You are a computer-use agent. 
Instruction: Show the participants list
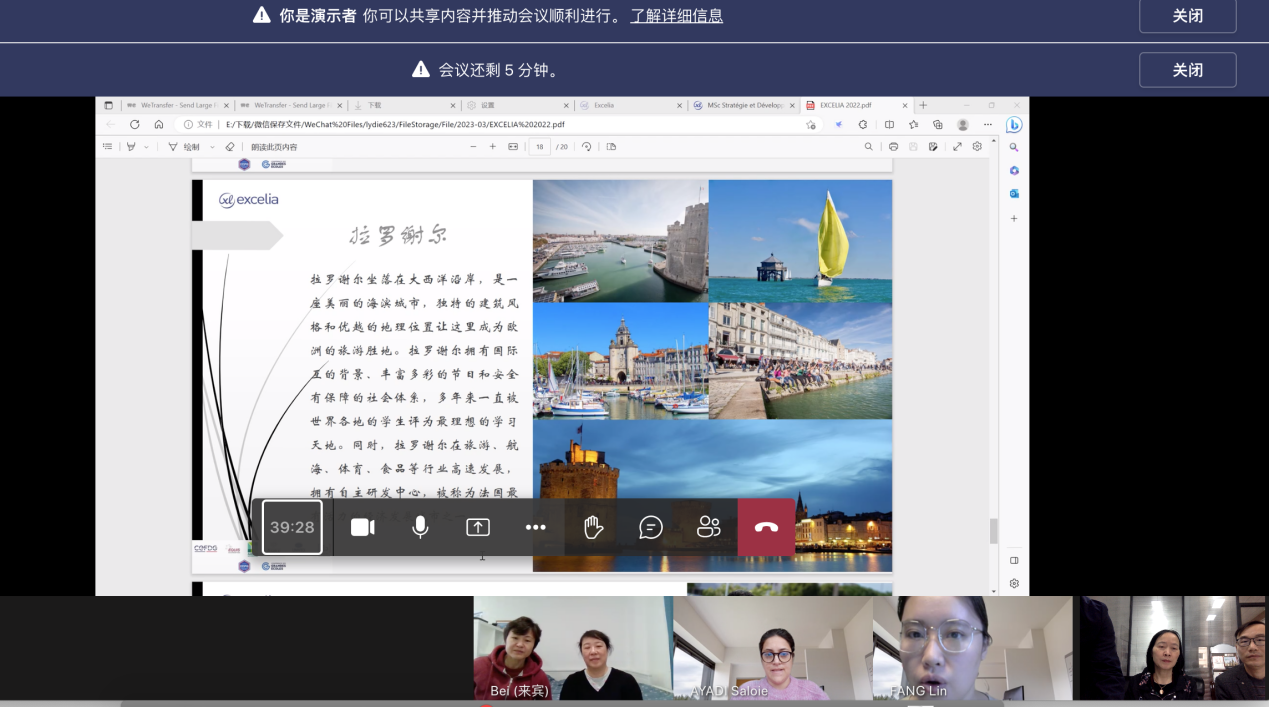click(709, 527)
